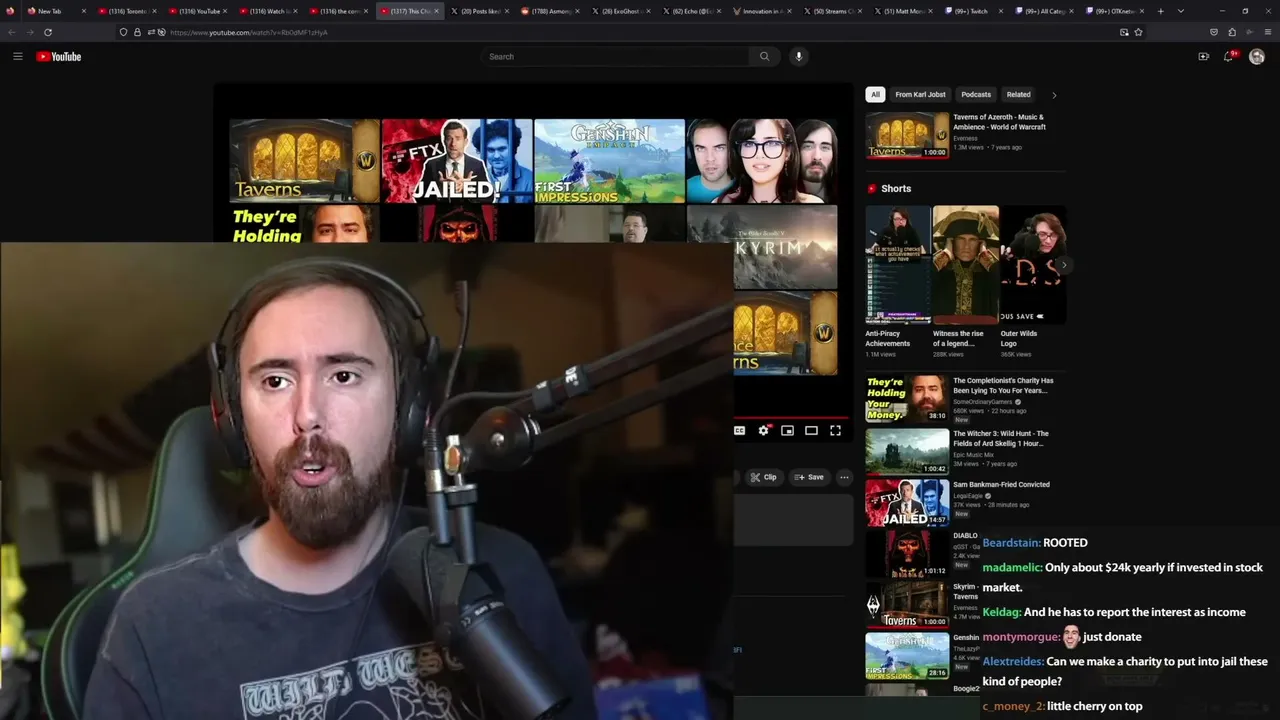Reload the page in the browser
Viewport: 1280px width, 720px height.
[47, 32]
